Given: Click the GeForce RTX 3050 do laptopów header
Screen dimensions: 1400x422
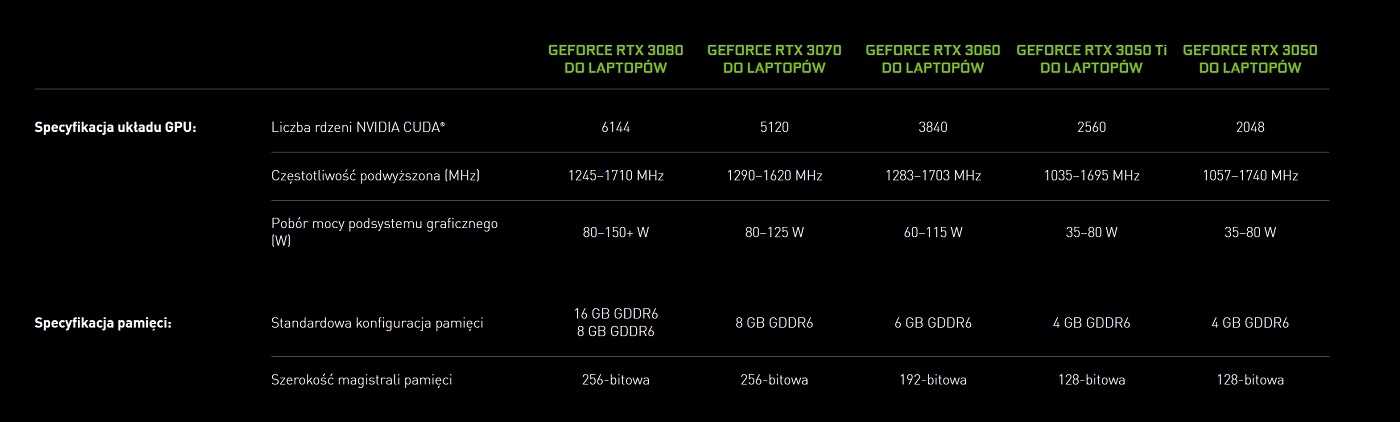Looking at the screenshot, I should 1250,59.
